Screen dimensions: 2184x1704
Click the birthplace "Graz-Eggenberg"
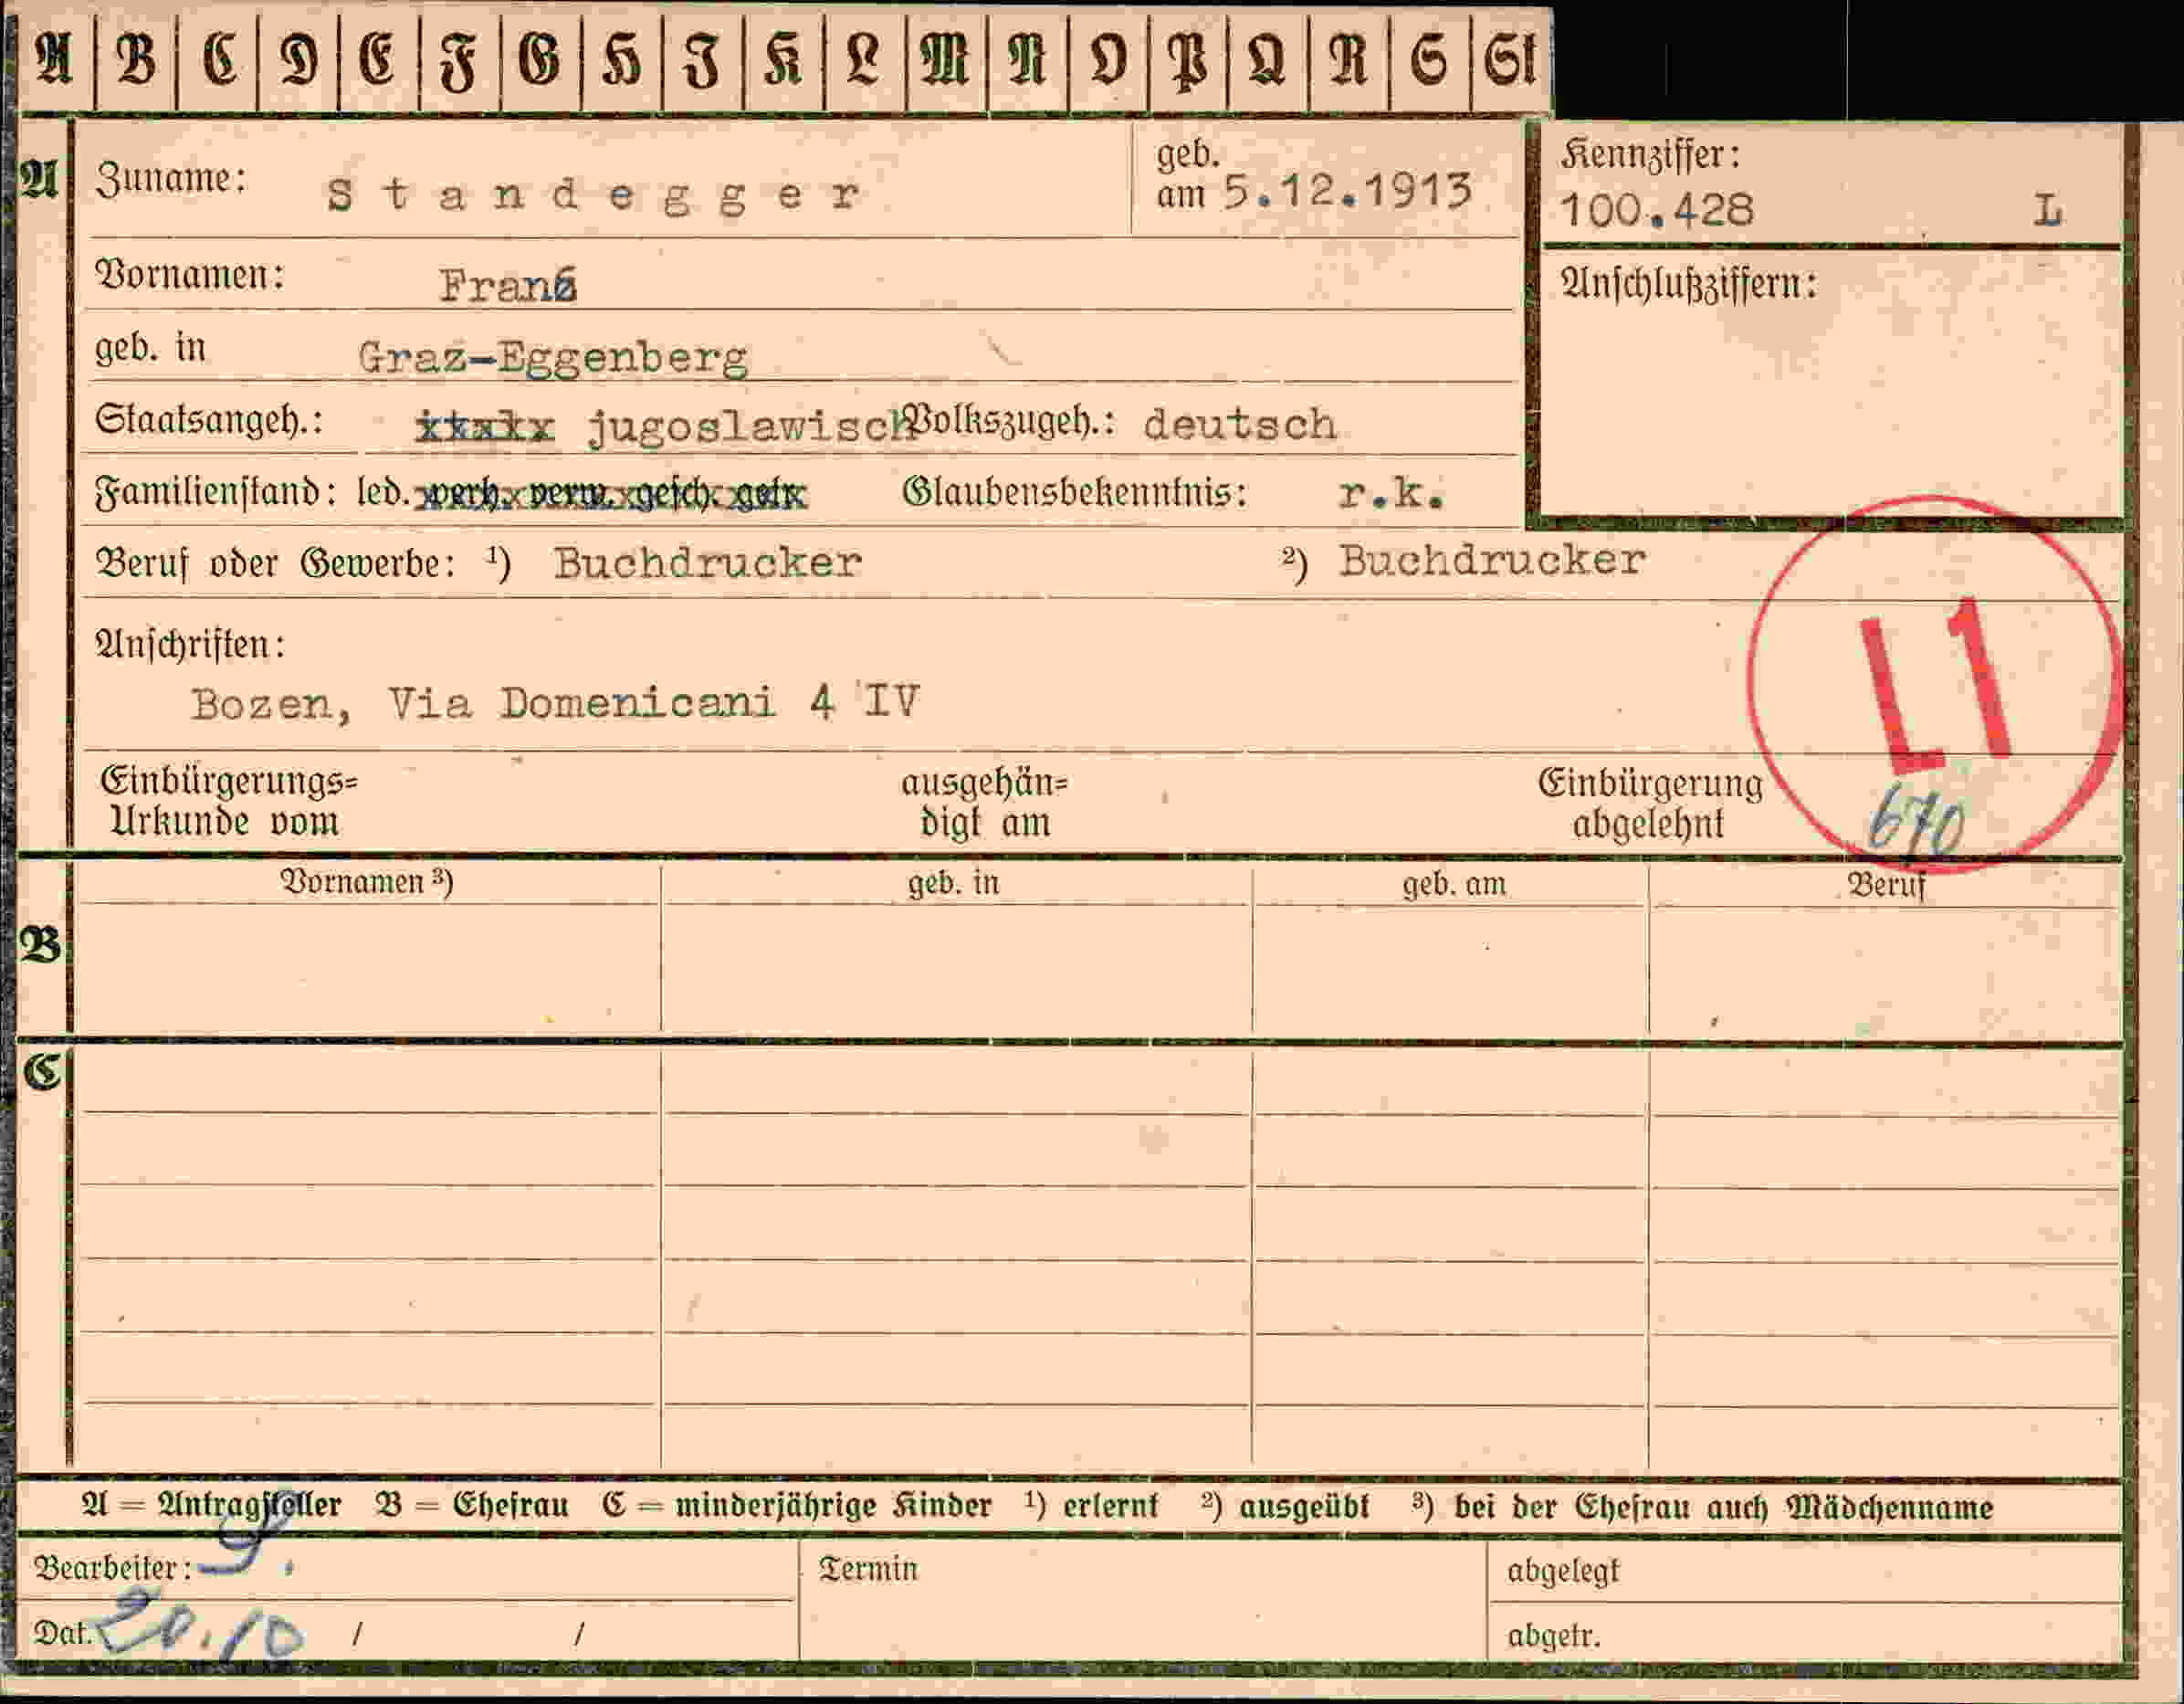click(x=553, y=358)
